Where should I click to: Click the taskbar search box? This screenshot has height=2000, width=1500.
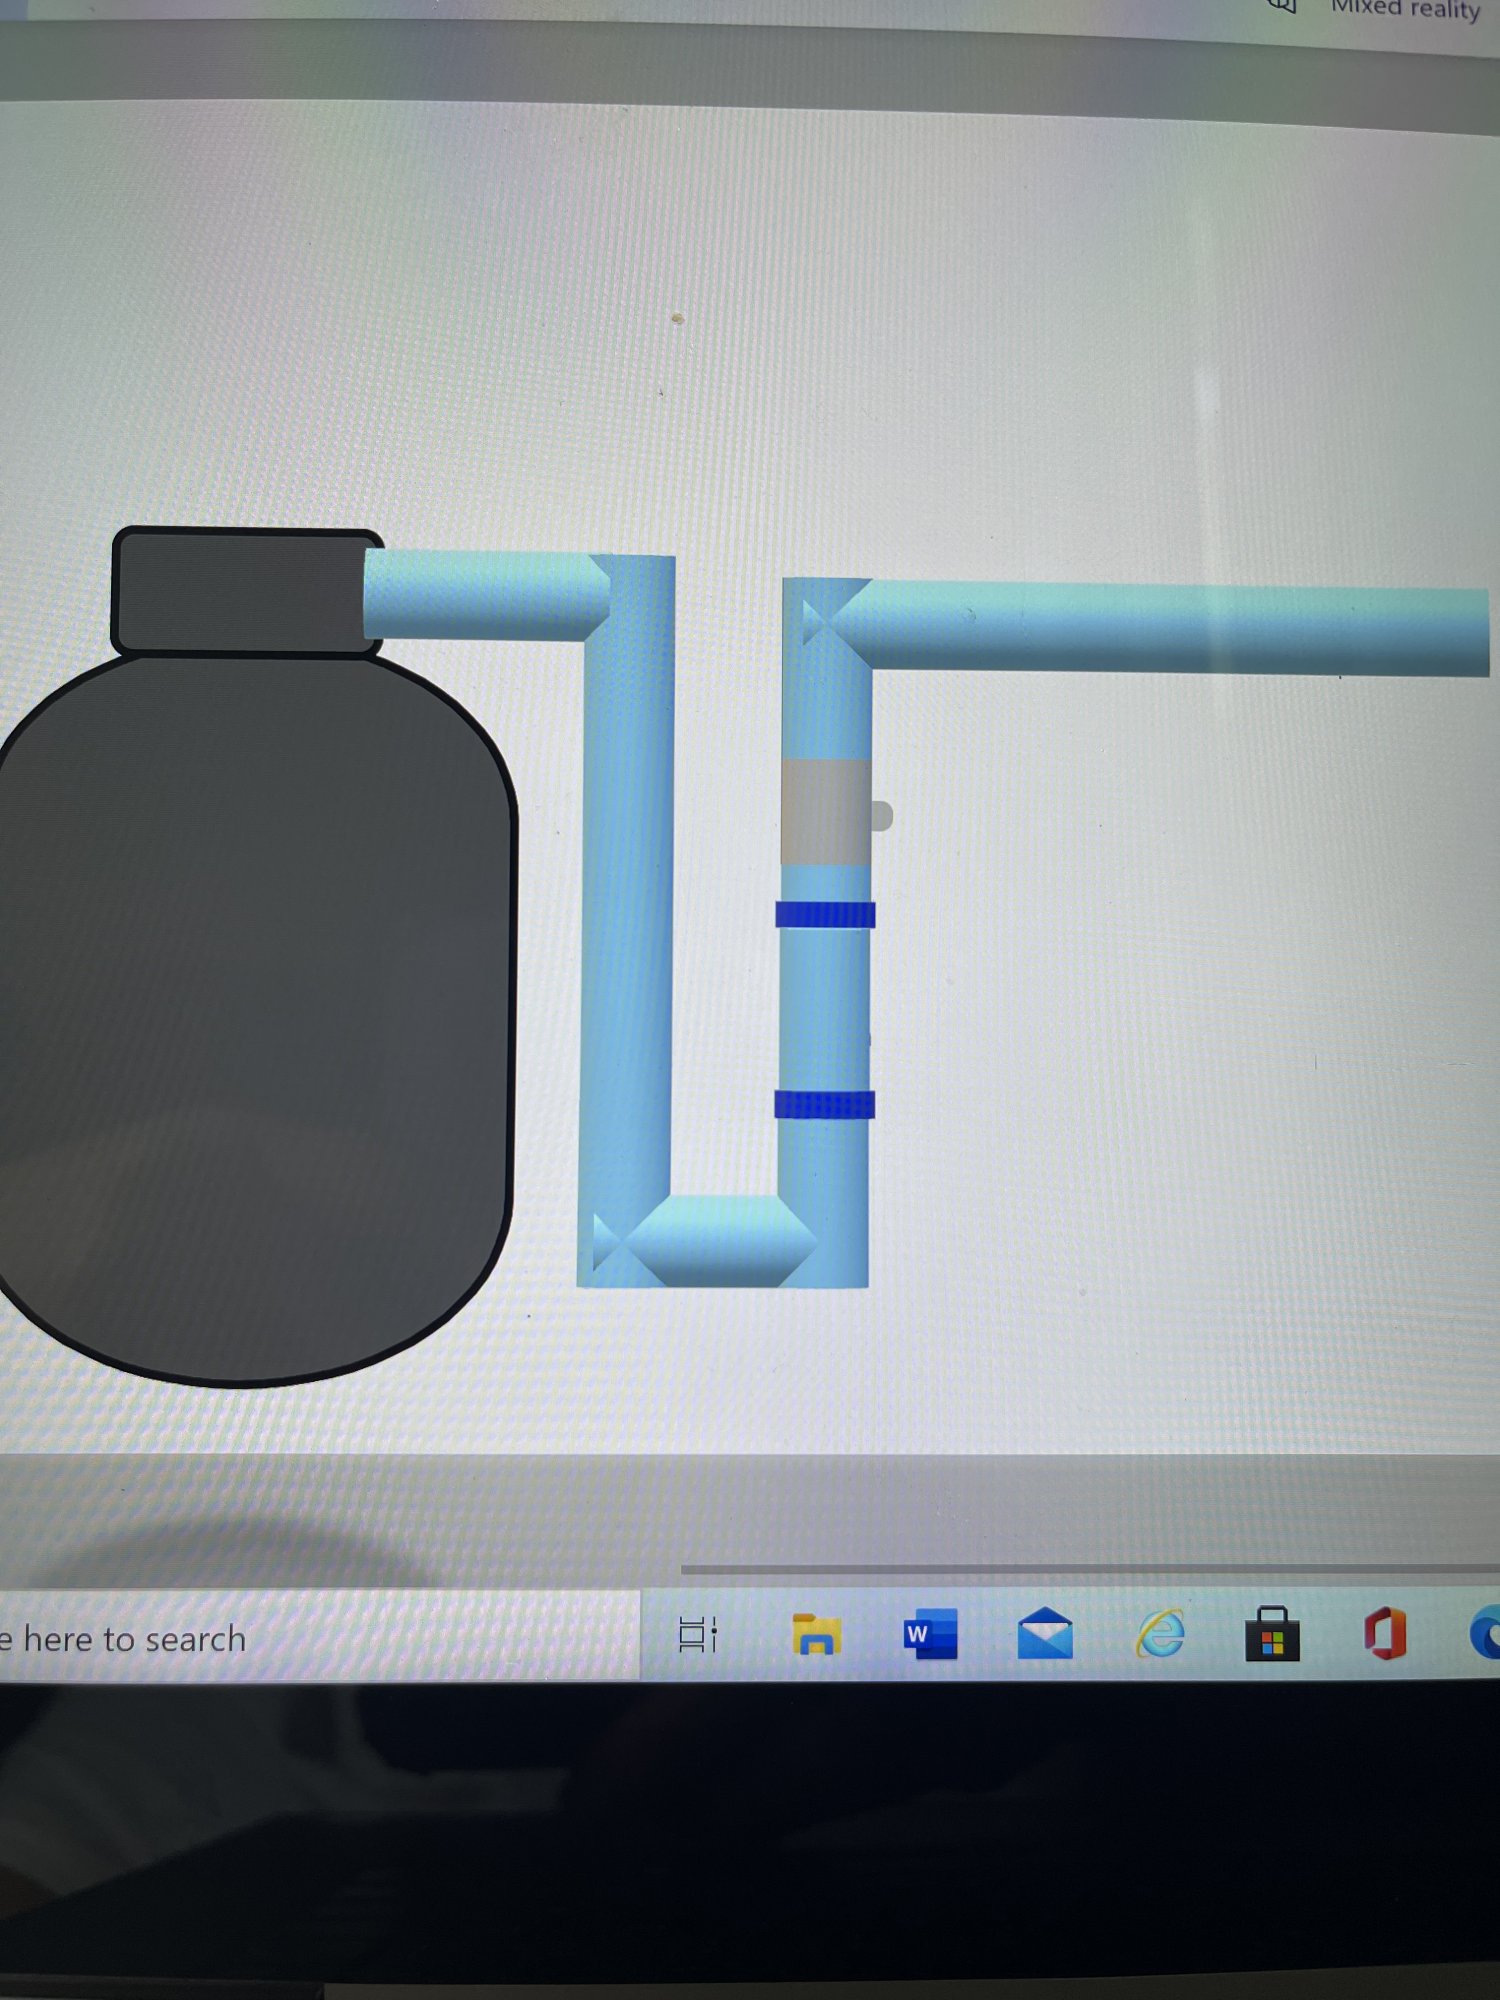coord(318,1638)
